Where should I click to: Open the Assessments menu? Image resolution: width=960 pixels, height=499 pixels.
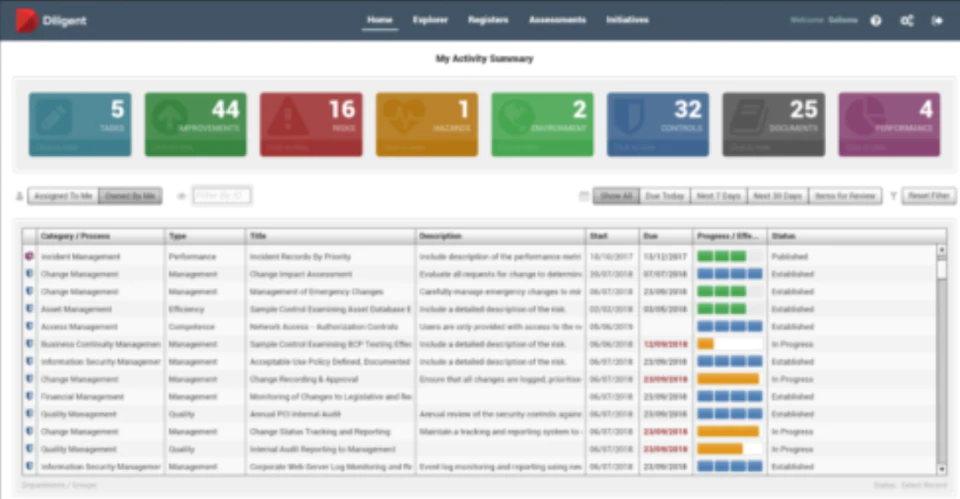(x=557, y=20)
